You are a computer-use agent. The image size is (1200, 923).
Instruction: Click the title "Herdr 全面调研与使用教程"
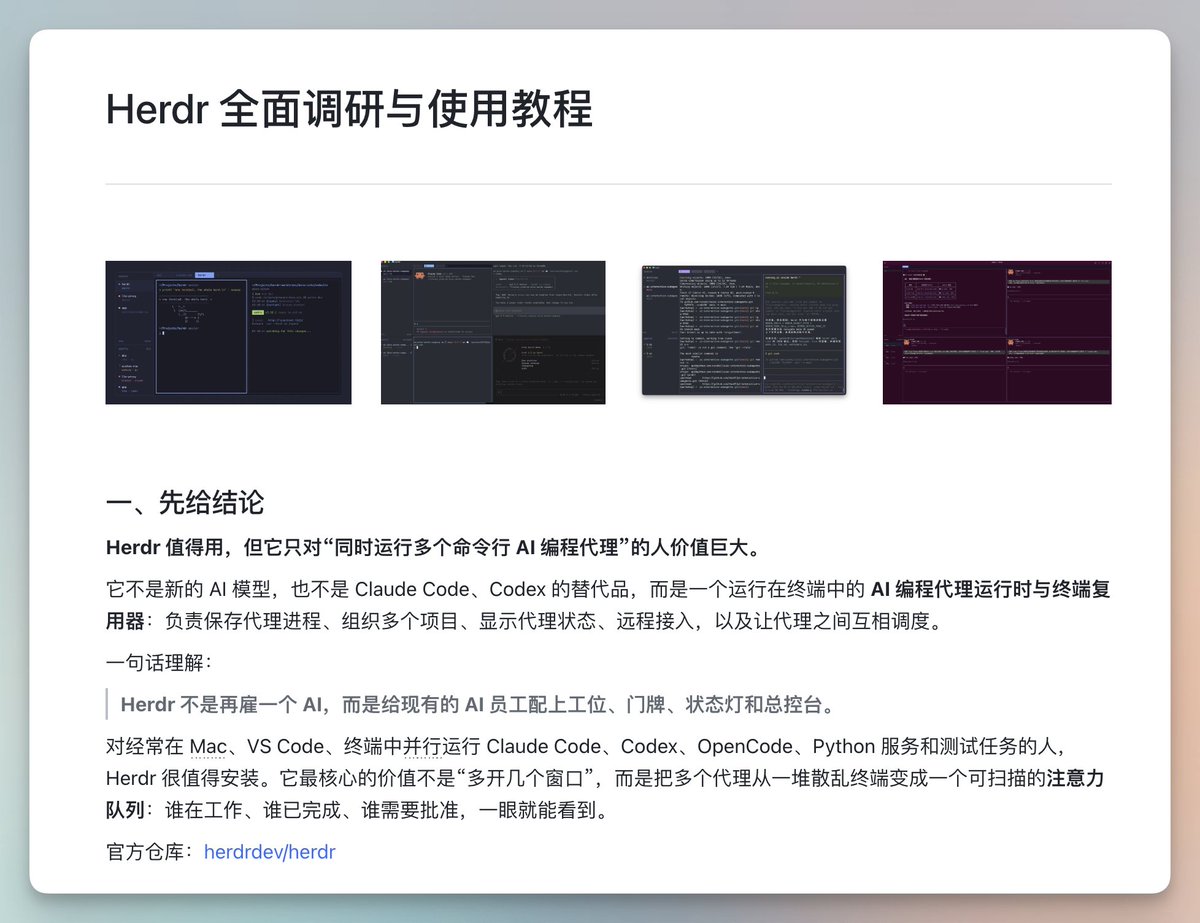[x=349, y=109]
